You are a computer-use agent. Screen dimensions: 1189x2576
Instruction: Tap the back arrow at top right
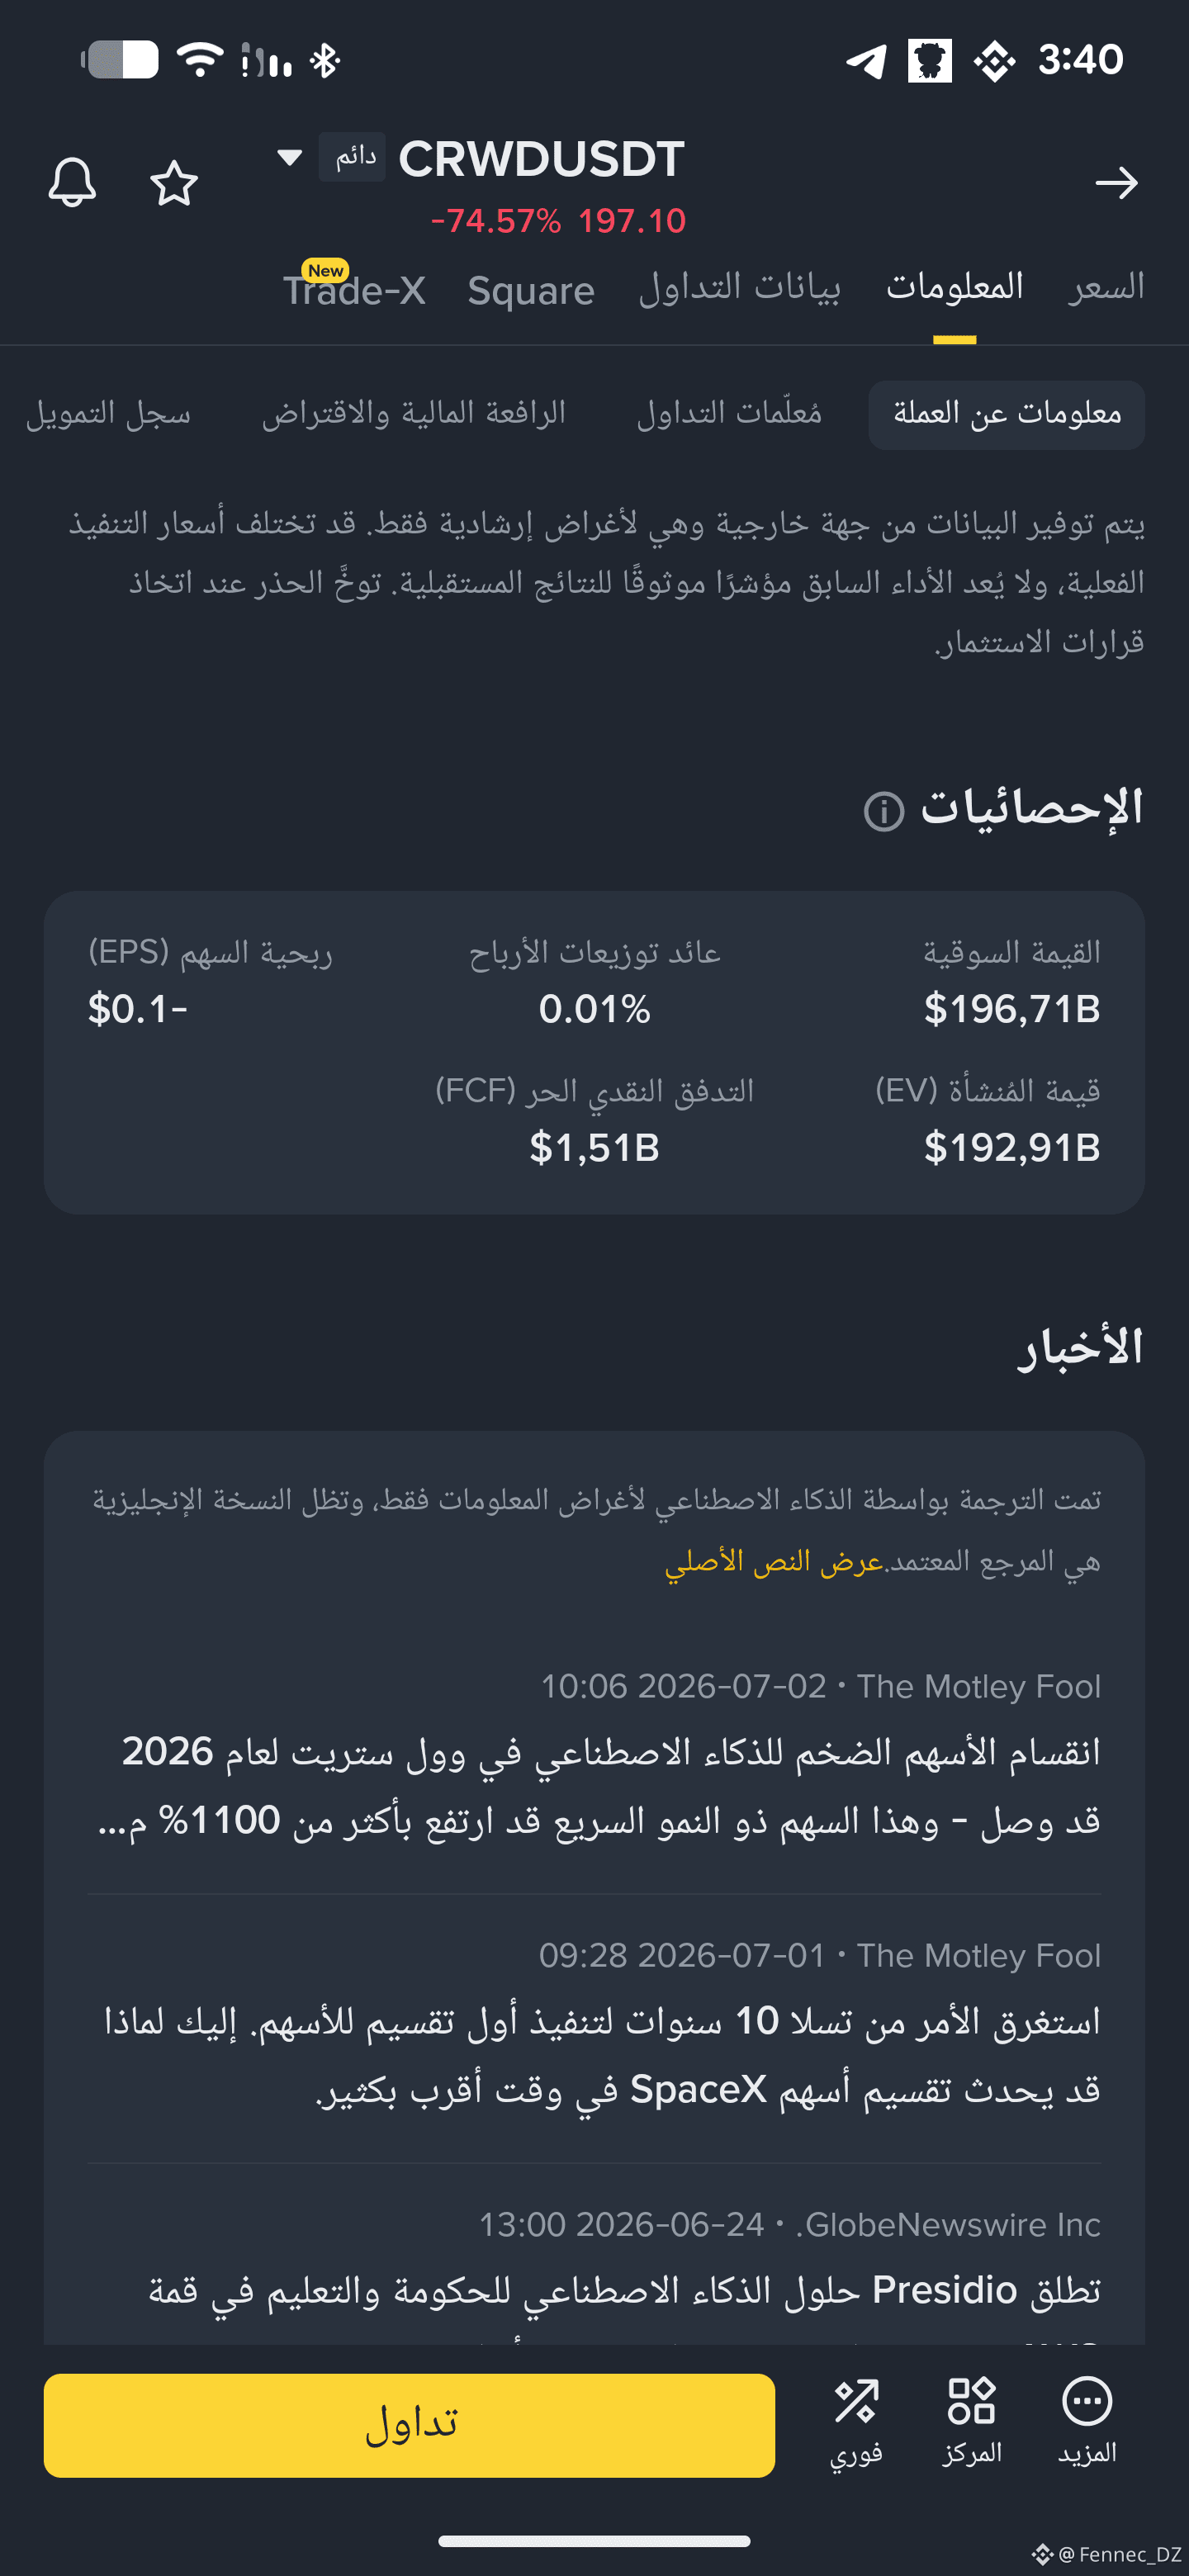click(x=1116, y=183)
